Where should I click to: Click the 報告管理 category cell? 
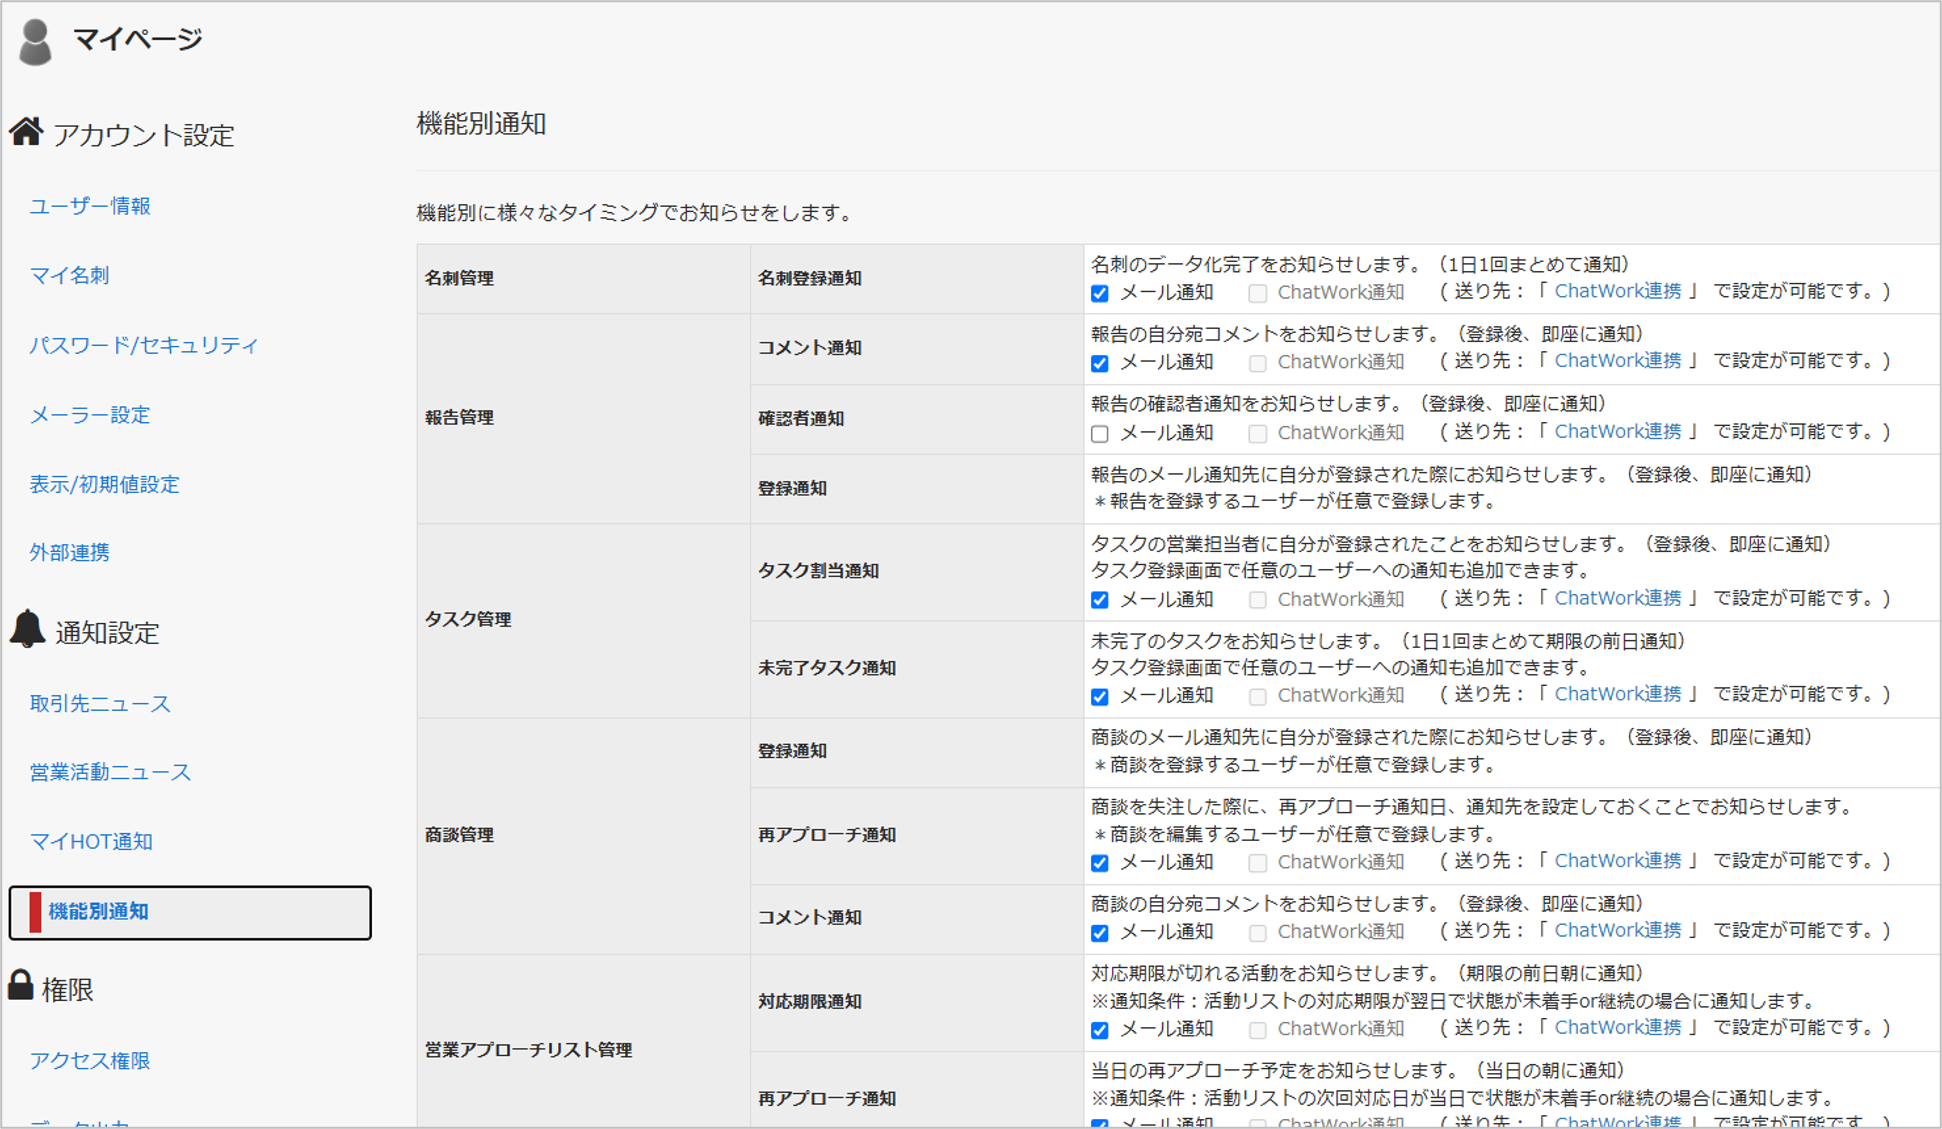click(x=583, y=419)
